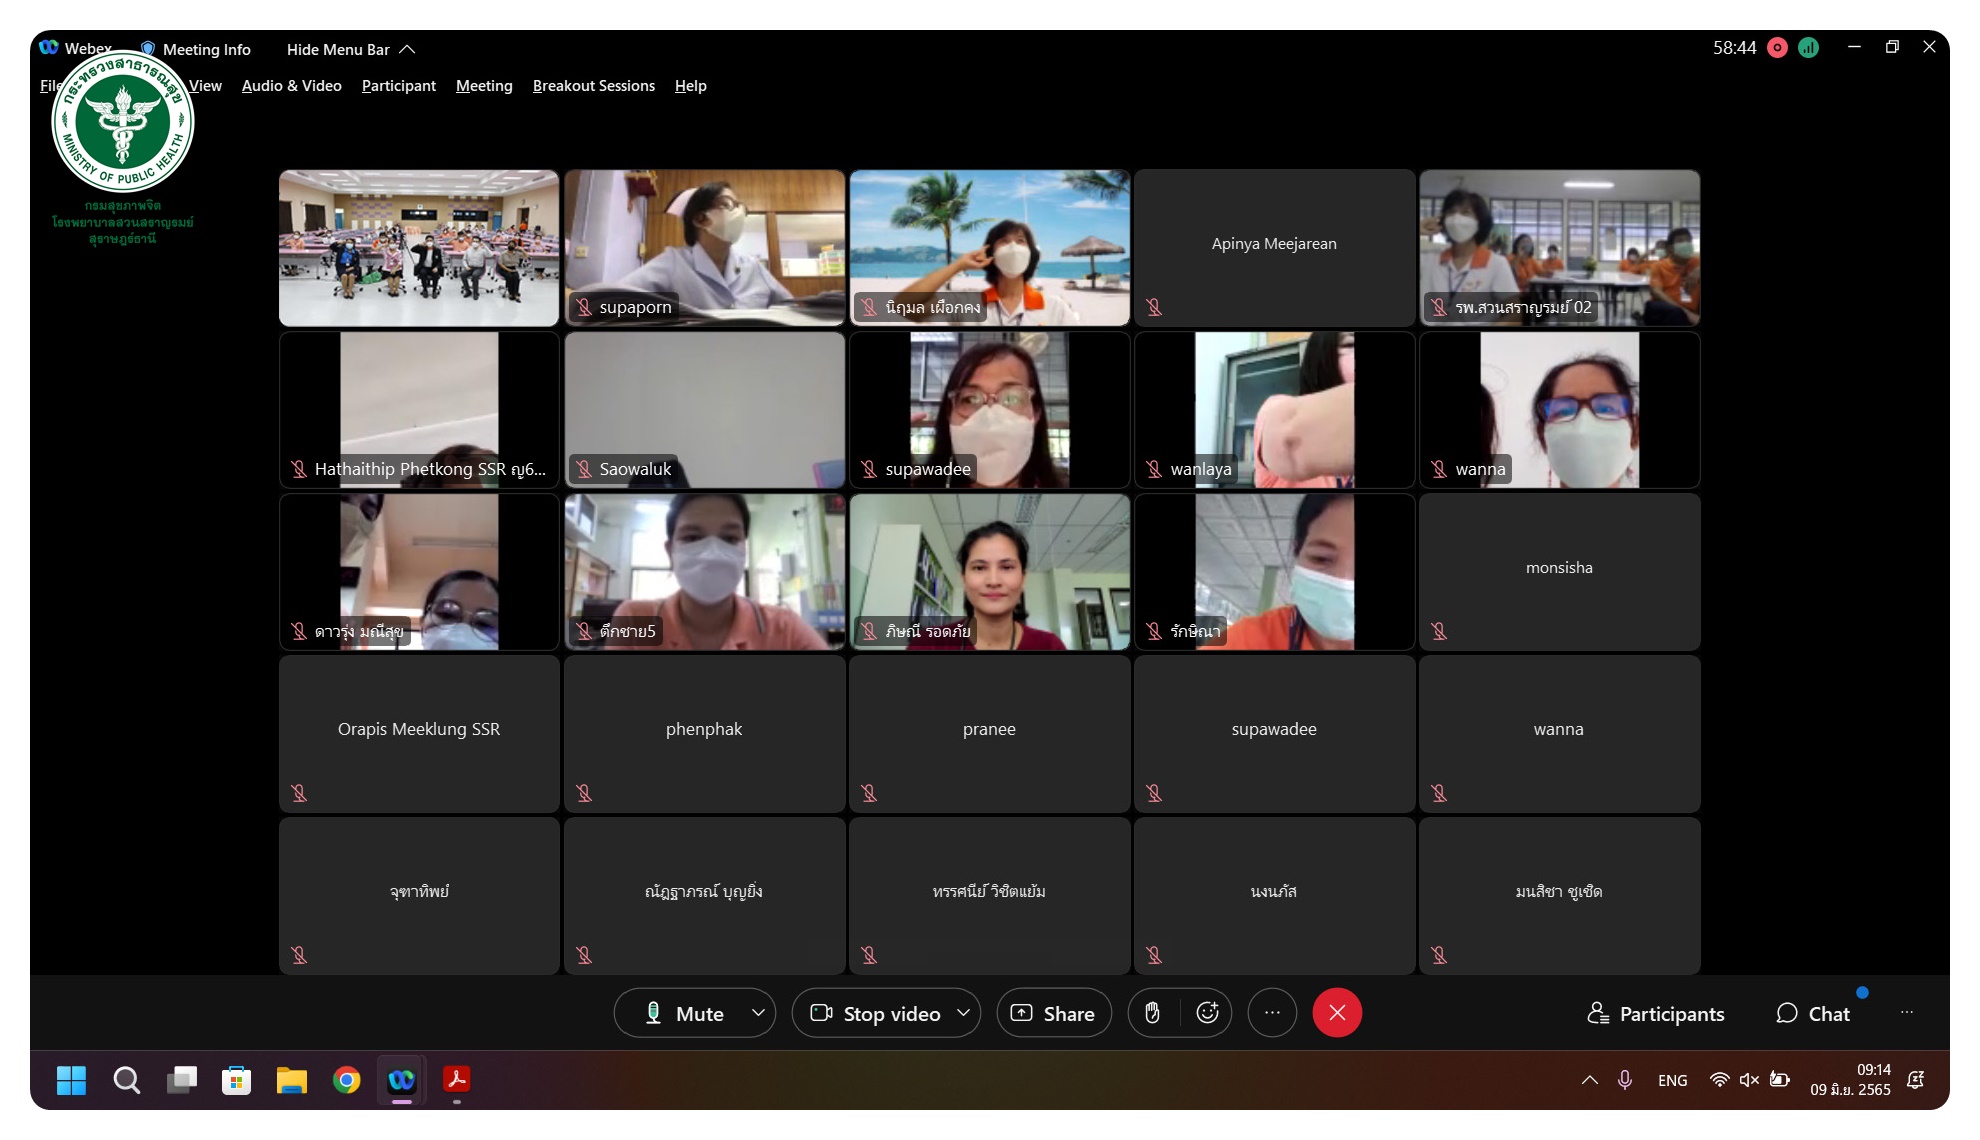Click muted mic icon on pranee tile
This screenshot has height=1140, width=1980.
(x=869, y=793)
